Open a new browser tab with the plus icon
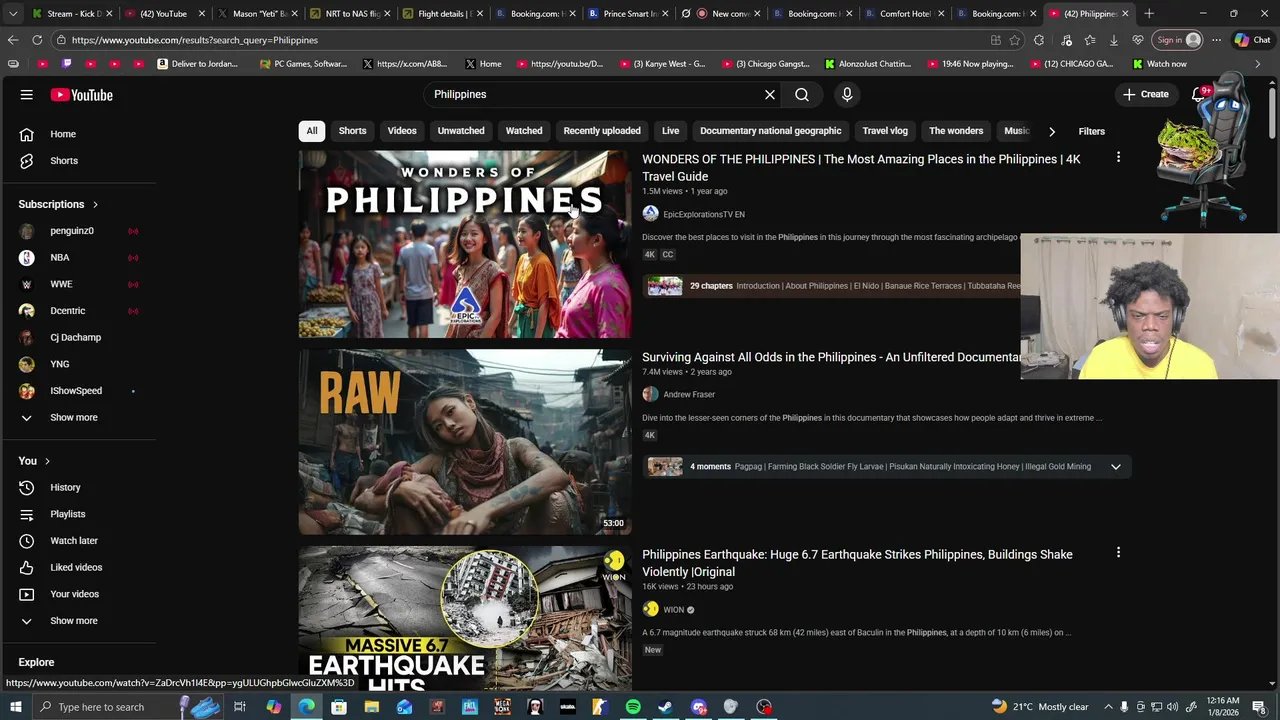Image resolution: width=1280 pixels, height=720 pixels. pos(1149,14)
